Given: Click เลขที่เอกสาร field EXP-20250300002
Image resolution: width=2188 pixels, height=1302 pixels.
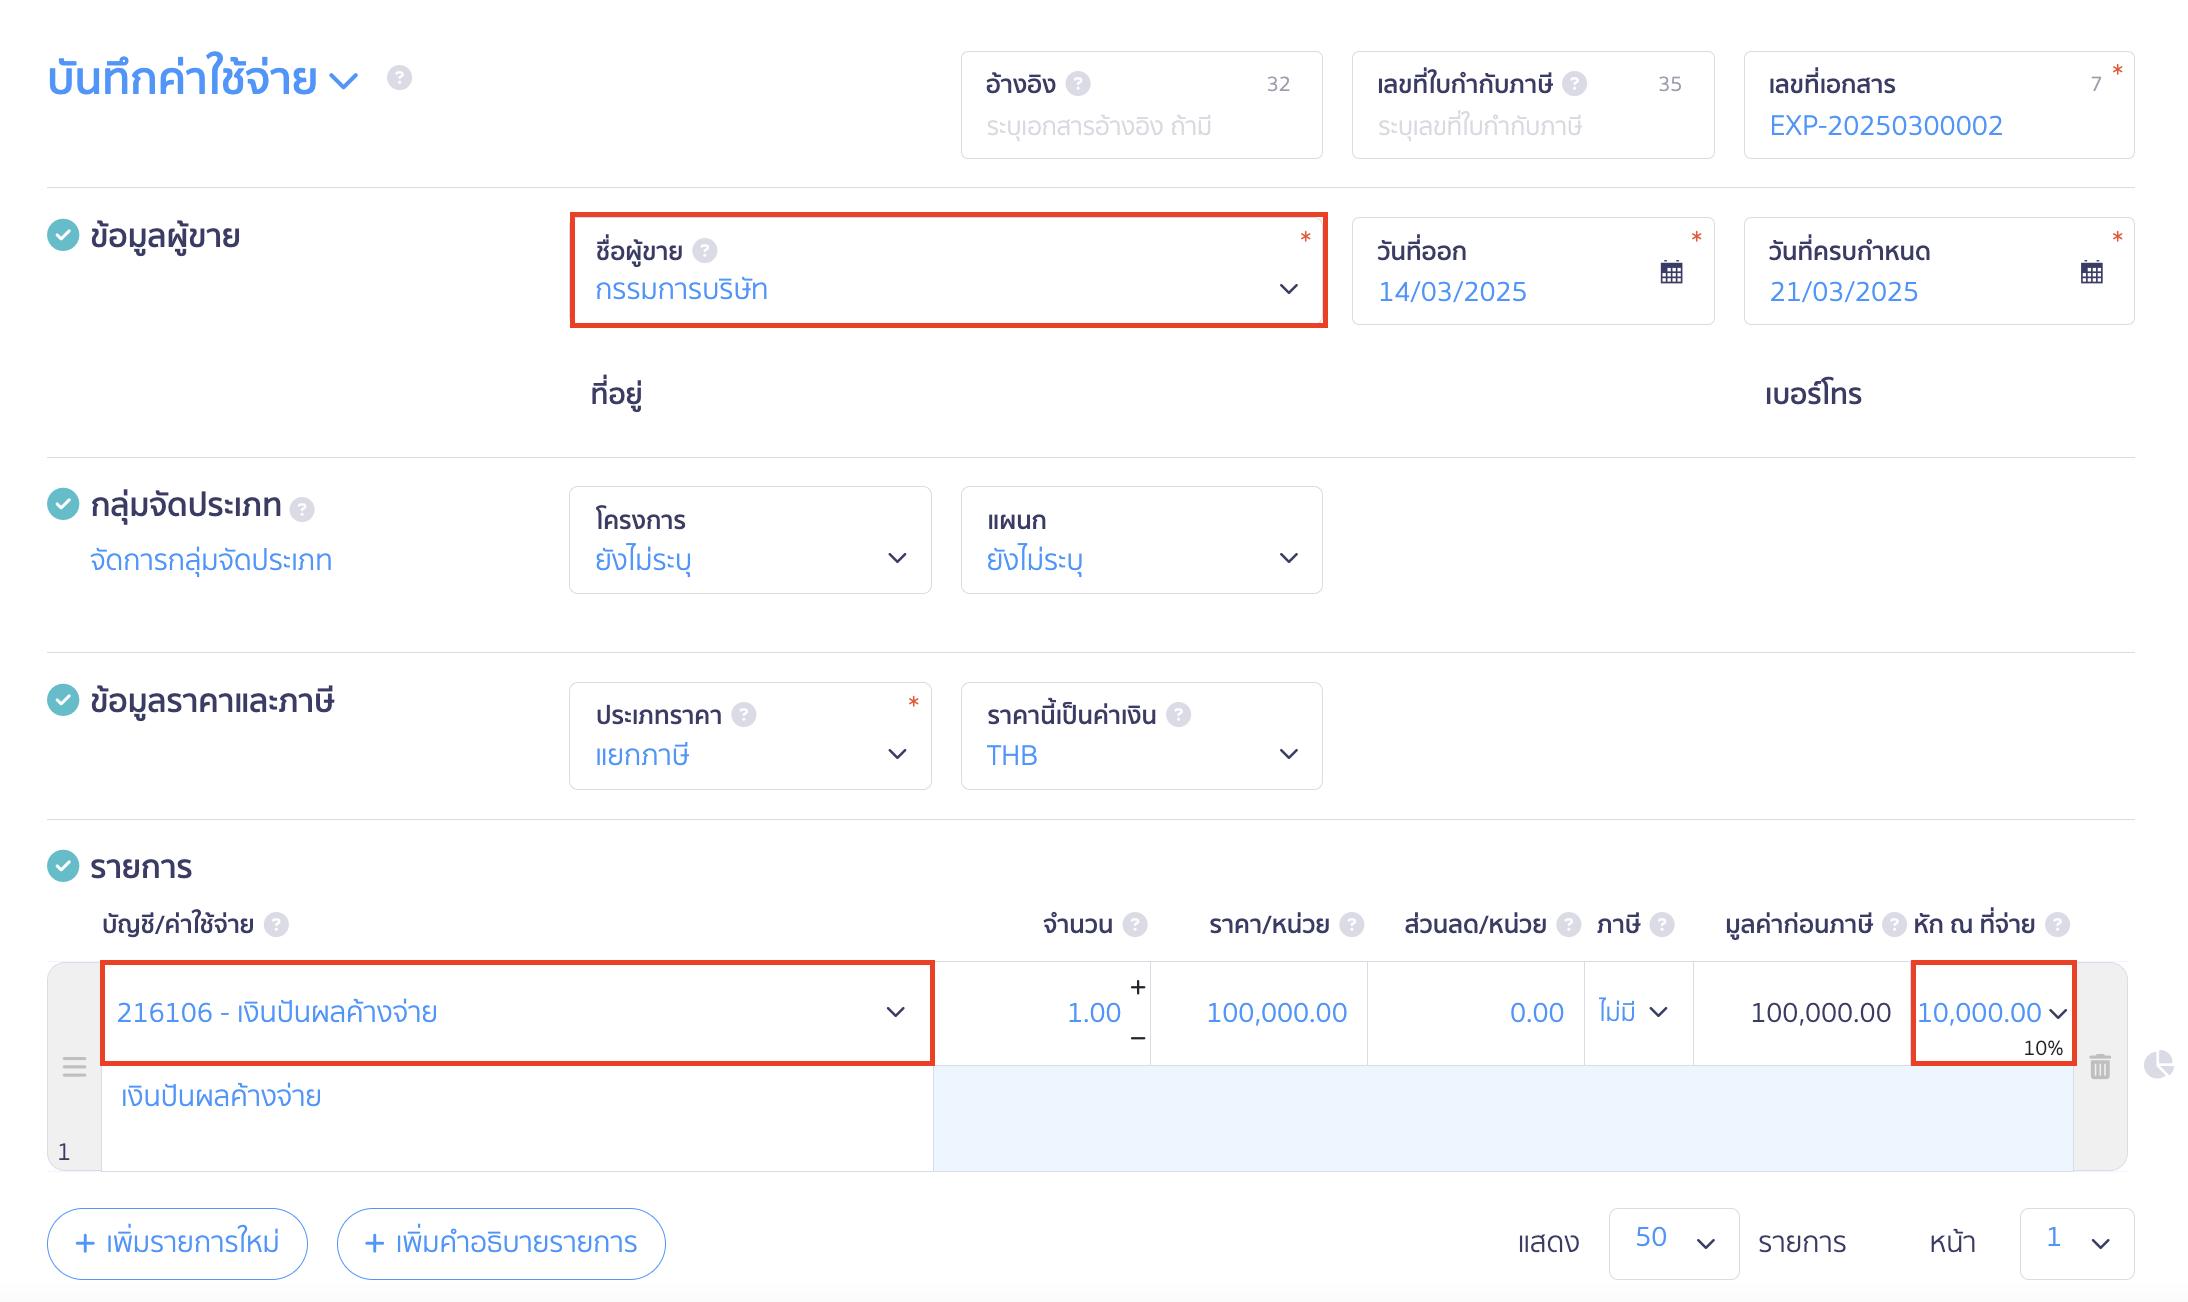Looking at the screenshot, I should [x=1939, y=105].
